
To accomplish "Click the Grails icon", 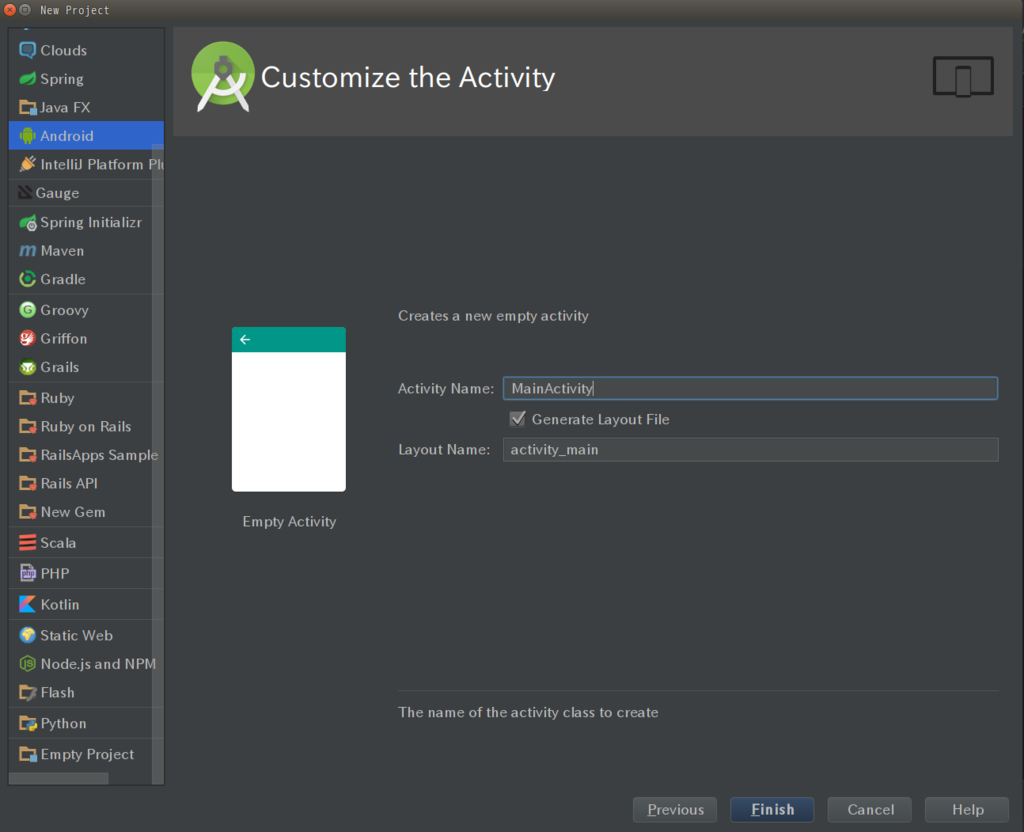I will point(27,367).
